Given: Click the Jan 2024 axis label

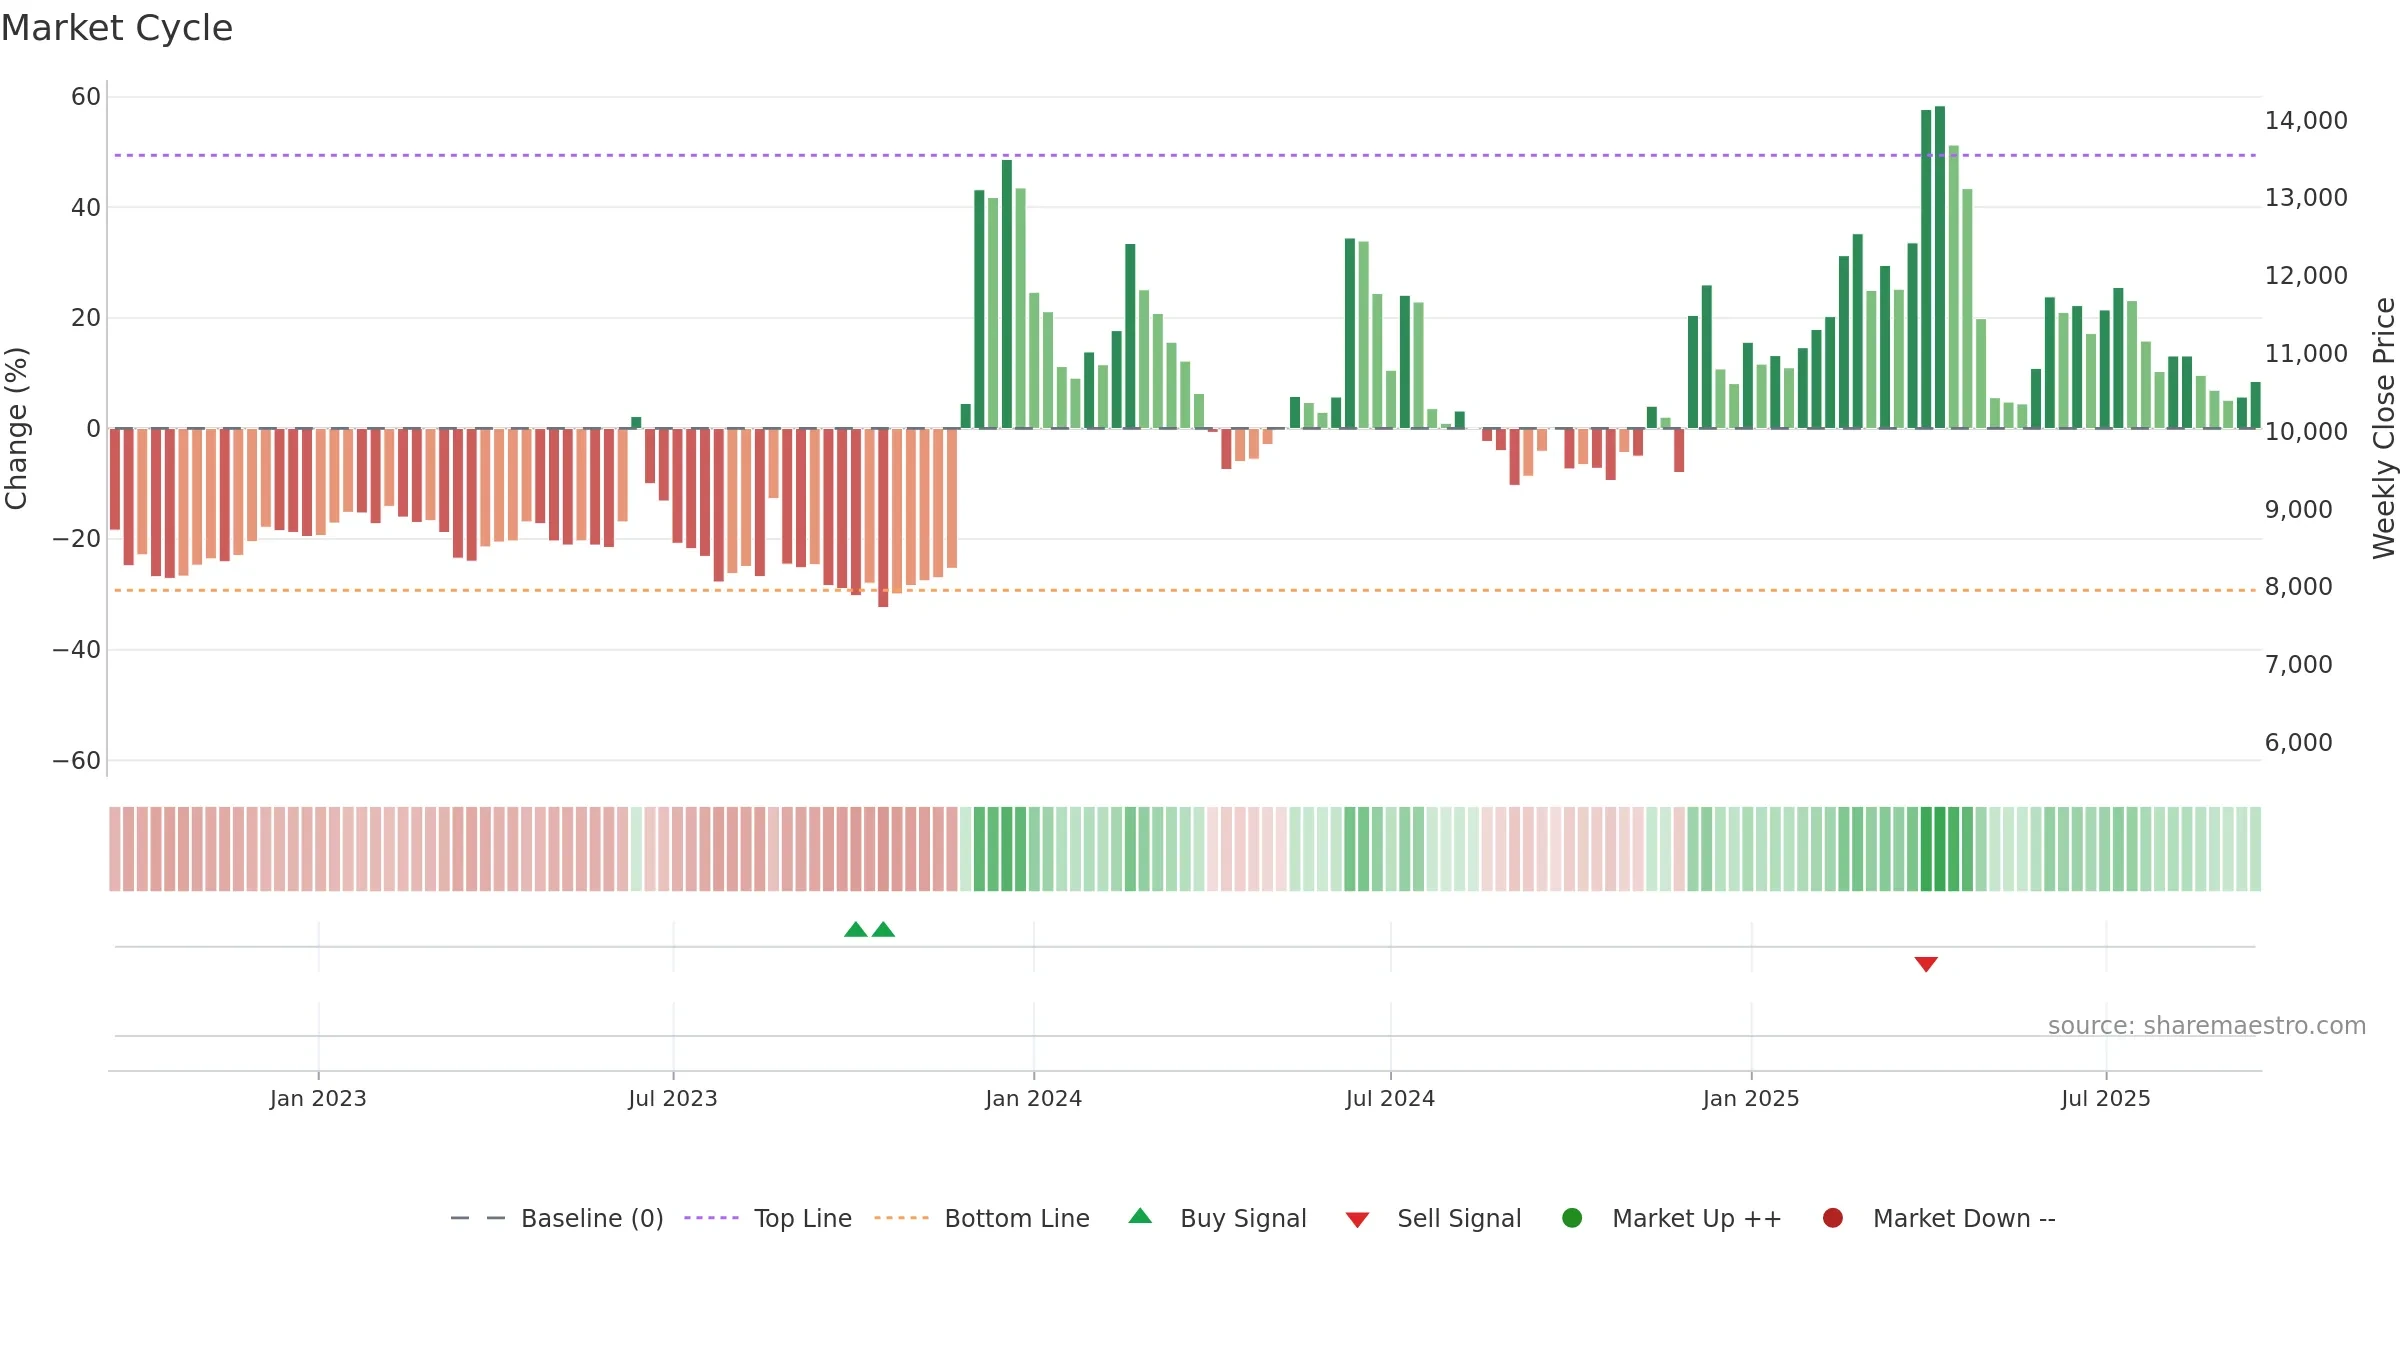Looking at the screenshot, I should [1034, 1099].
